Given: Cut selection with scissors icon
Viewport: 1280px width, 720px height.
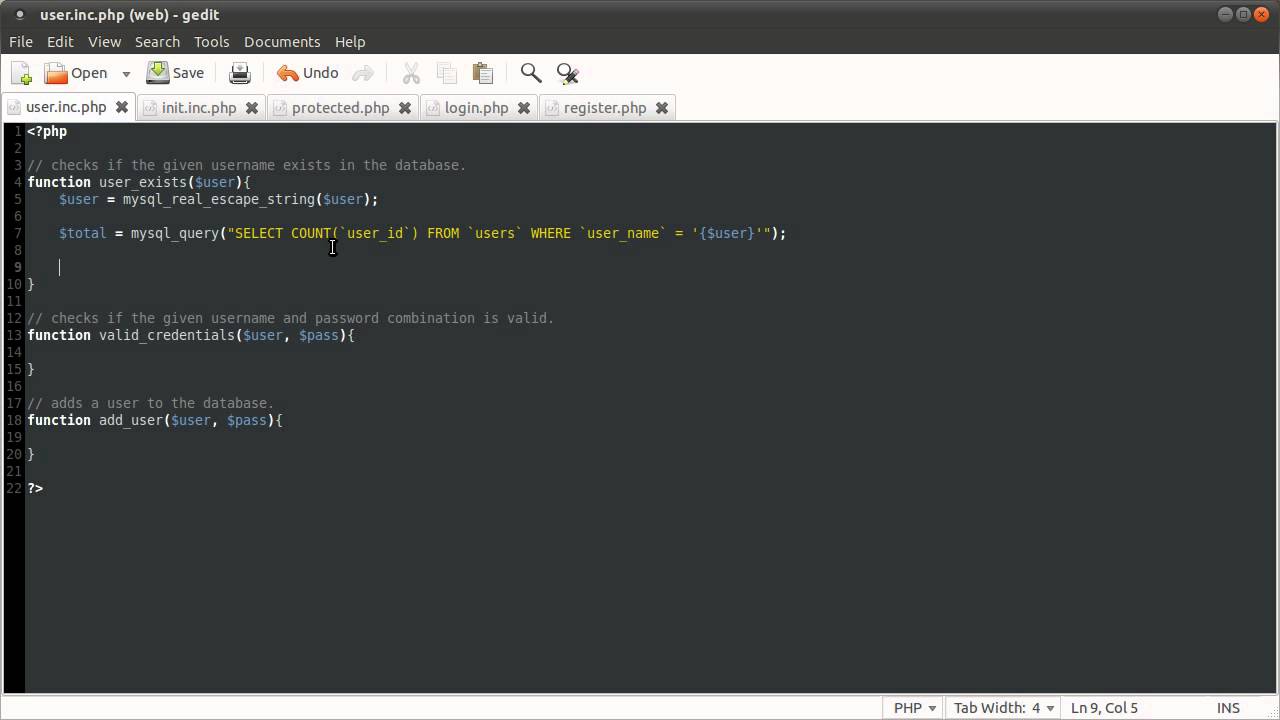Looking at the screenshot, I should tap(411, 73).
